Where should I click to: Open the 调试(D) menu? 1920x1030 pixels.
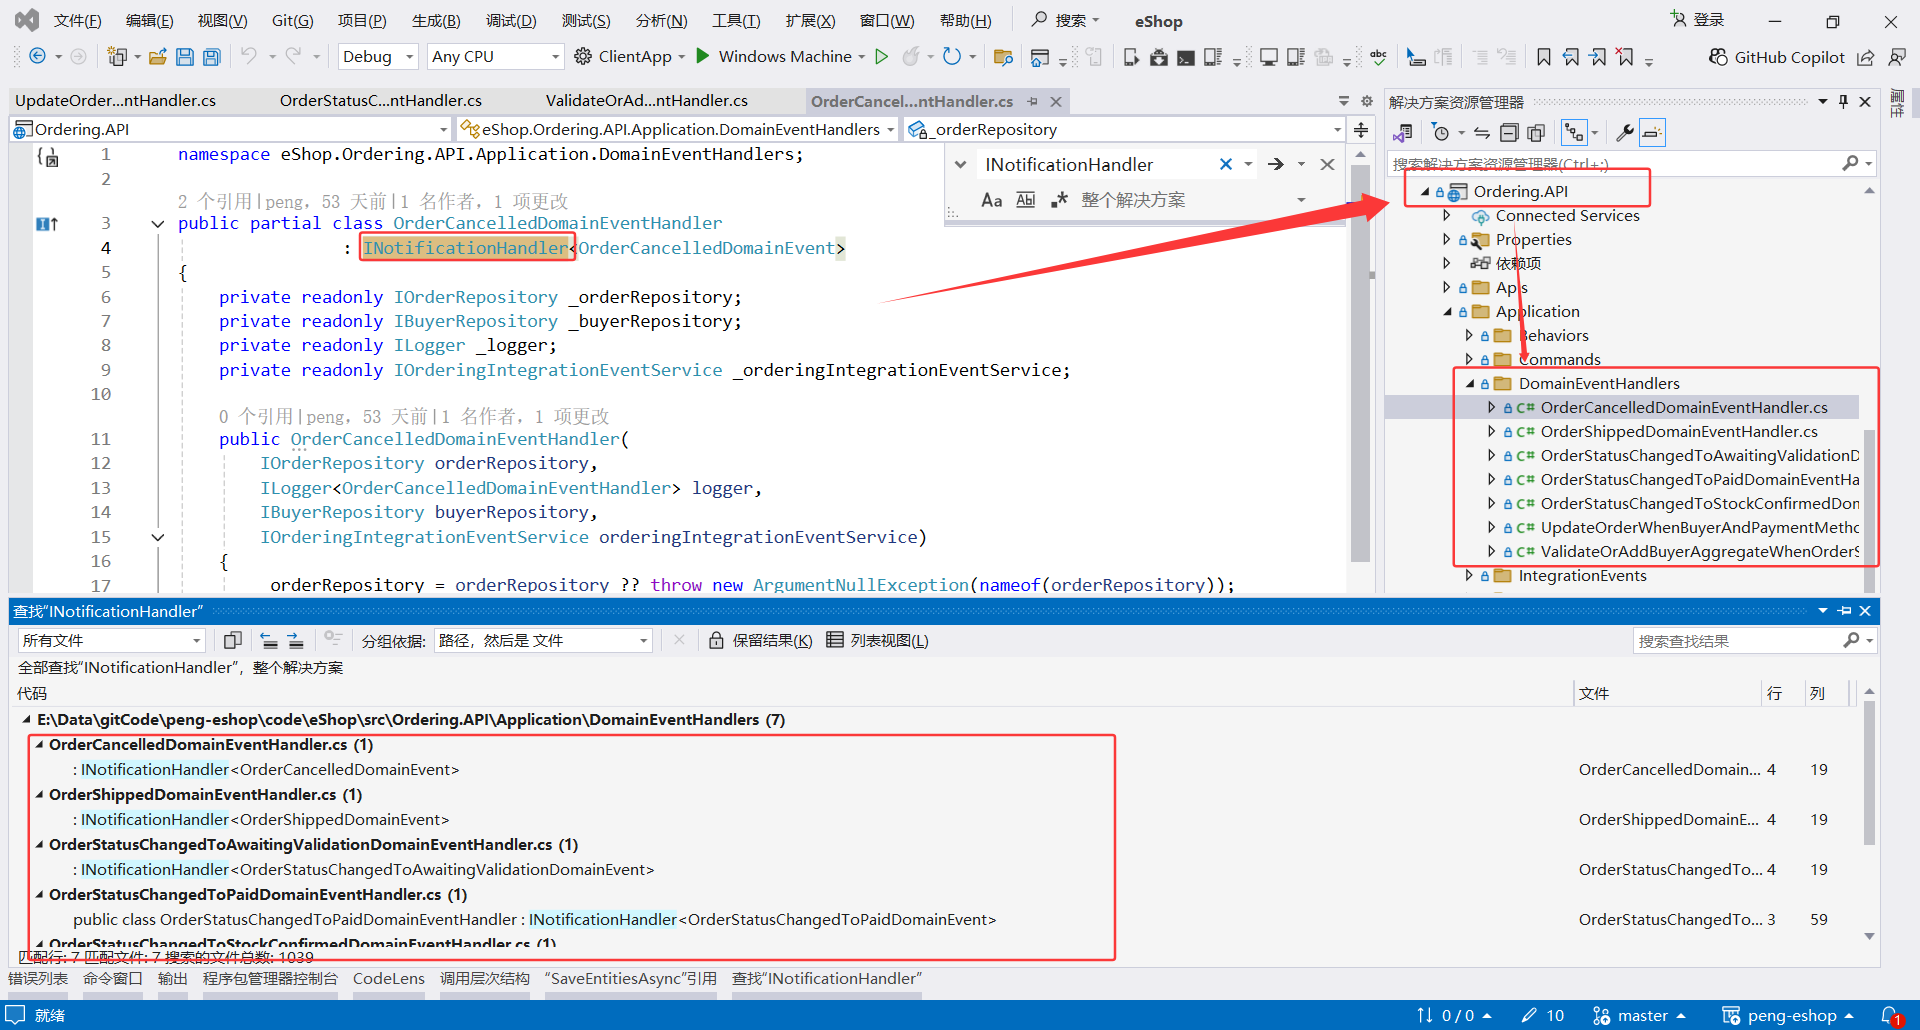[511, 21]
